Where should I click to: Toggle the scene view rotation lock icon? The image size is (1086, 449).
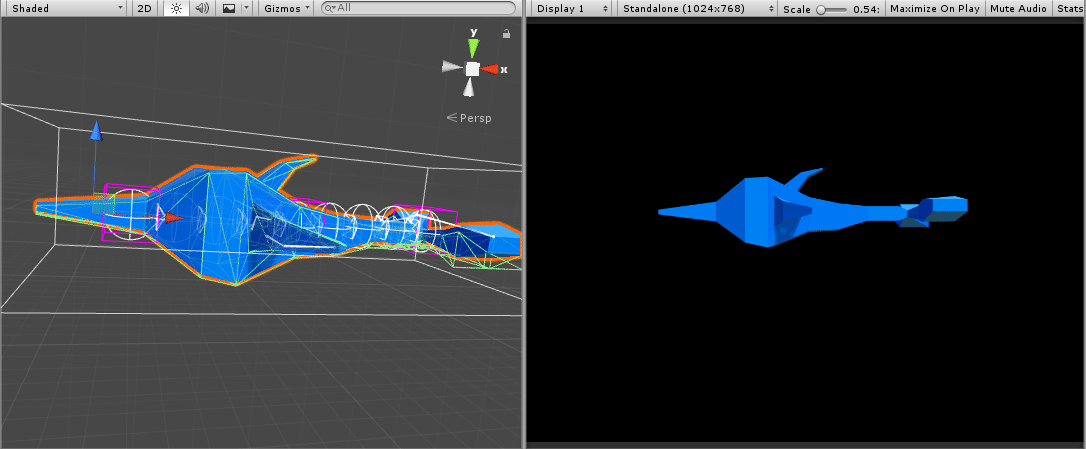tap(506, 33)
